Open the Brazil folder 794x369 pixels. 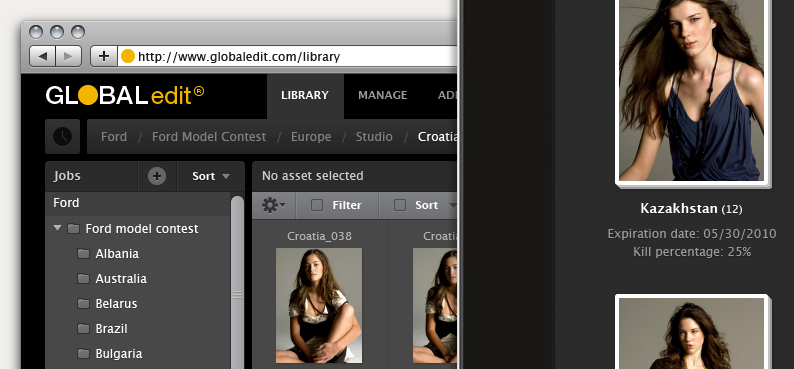click(111, 329)
